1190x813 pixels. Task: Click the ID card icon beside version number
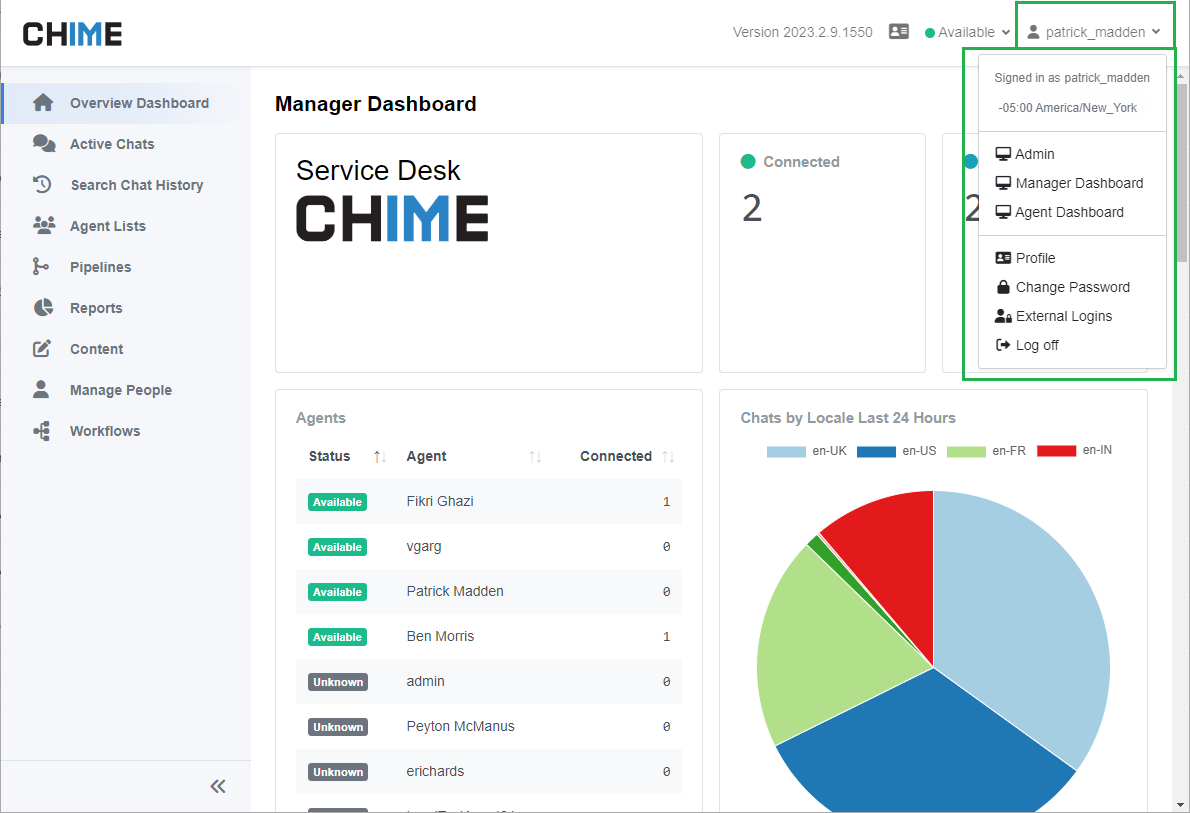click(x=898, y=32)
